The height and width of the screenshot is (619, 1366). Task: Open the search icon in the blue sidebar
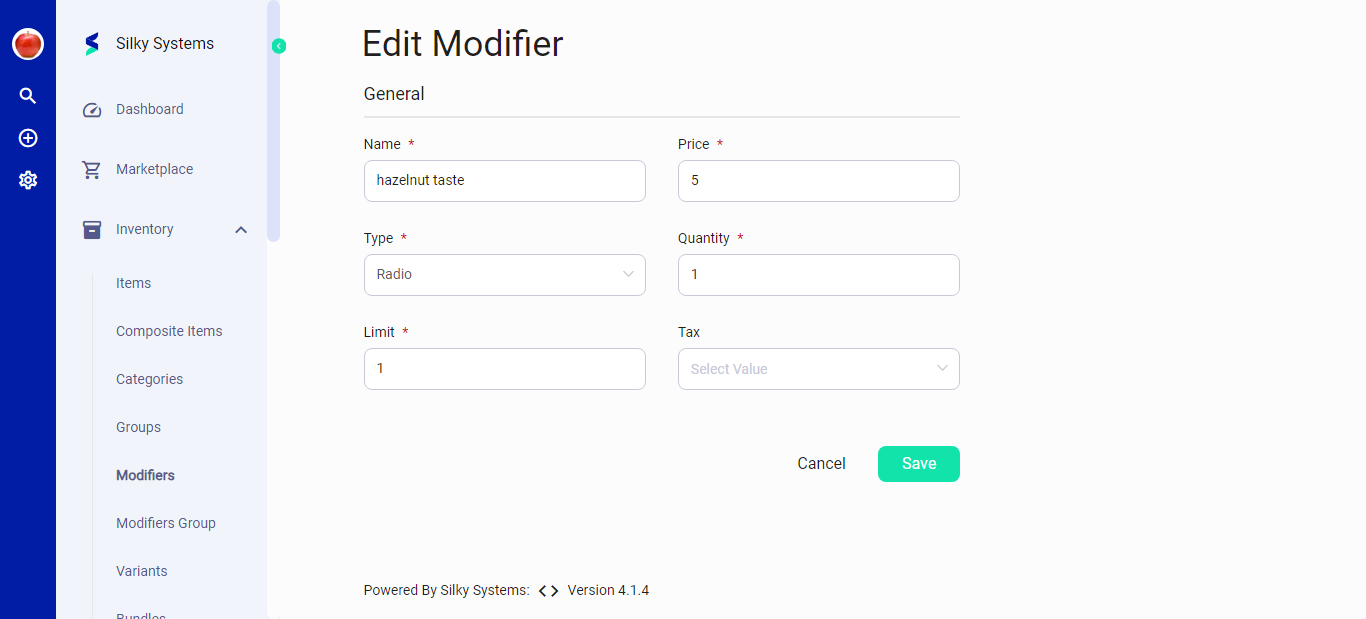(x=27, y=95)
